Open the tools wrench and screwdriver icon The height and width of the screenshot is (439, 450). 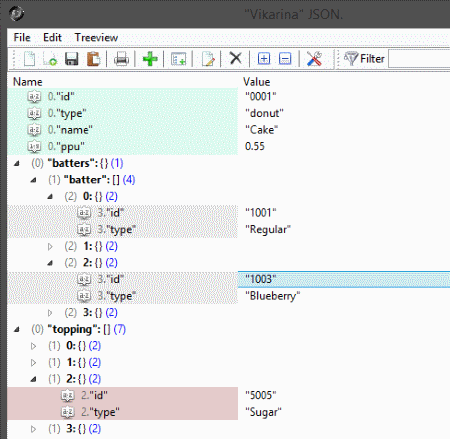click(x=314, y=59)
